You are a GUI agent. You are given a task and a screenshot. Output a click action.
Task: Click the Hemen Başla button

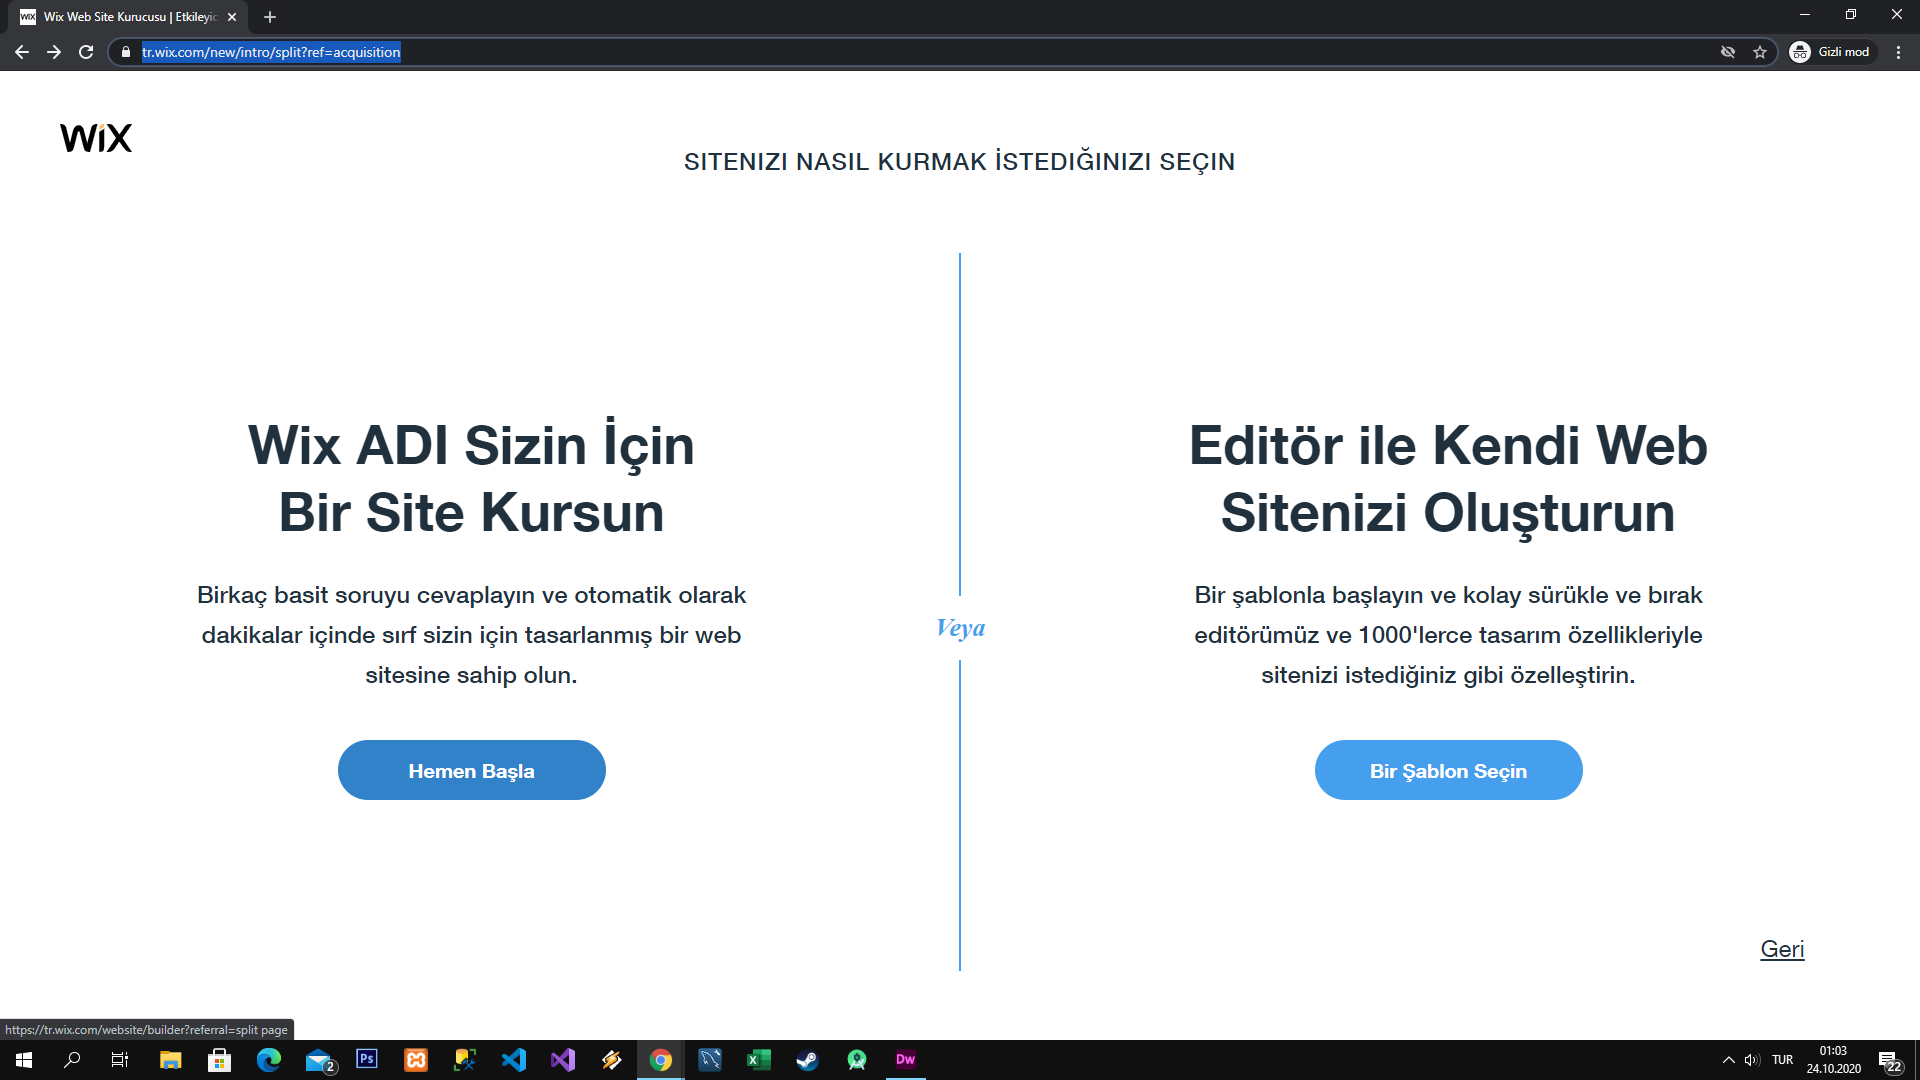pyautogui.click(x=472, y=770)
